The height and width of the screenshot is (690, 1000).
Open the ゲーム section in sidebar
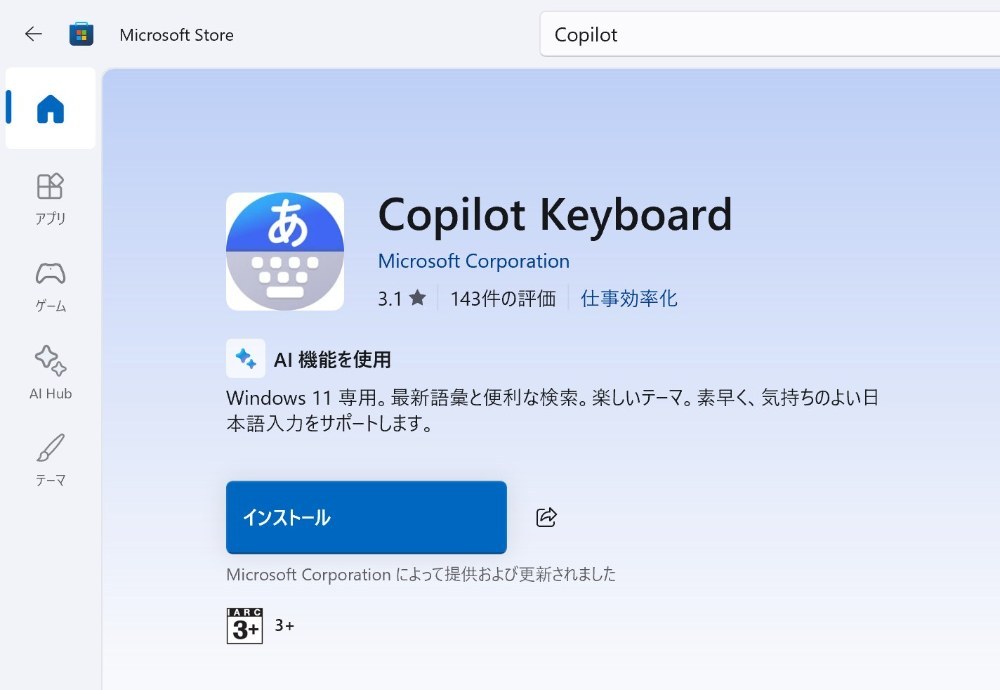click(50, 286)
